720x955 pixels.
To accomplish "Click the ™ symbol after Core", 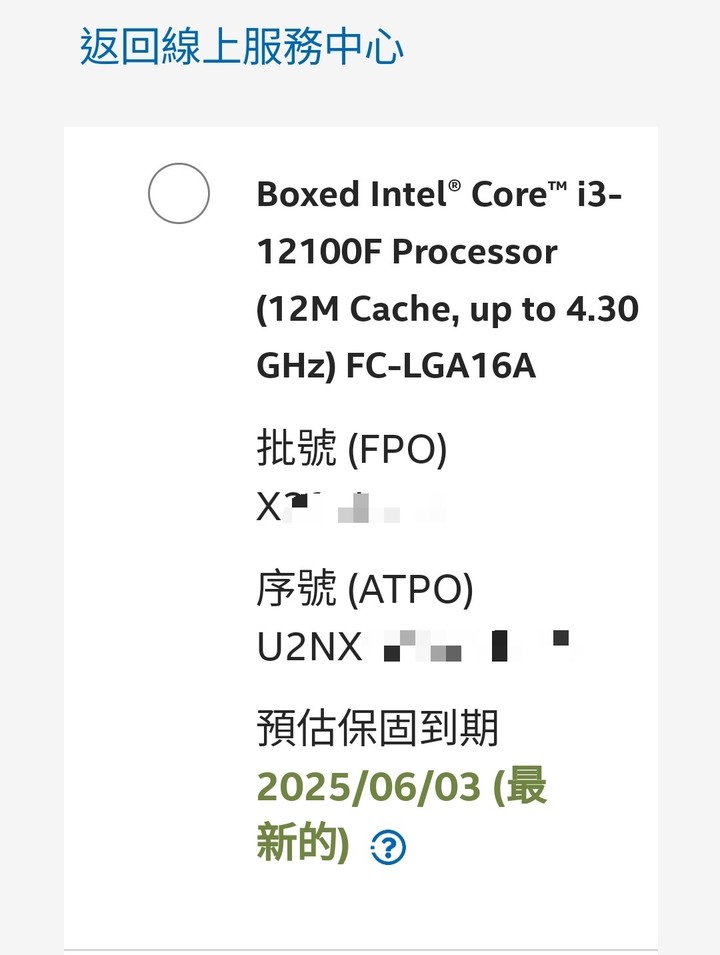I will point(557,185).
